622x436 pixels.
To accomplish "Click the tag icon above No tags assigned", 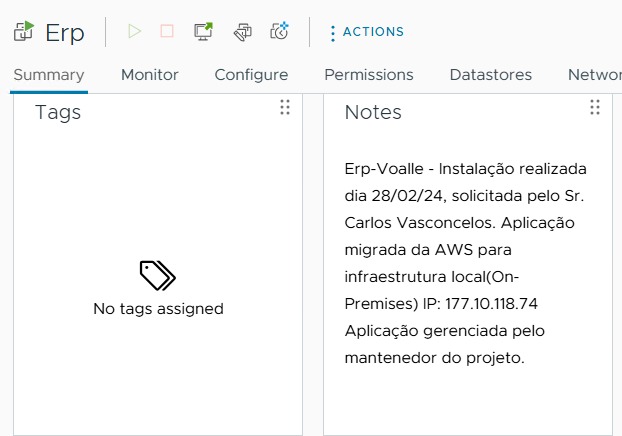I will 158,275.
